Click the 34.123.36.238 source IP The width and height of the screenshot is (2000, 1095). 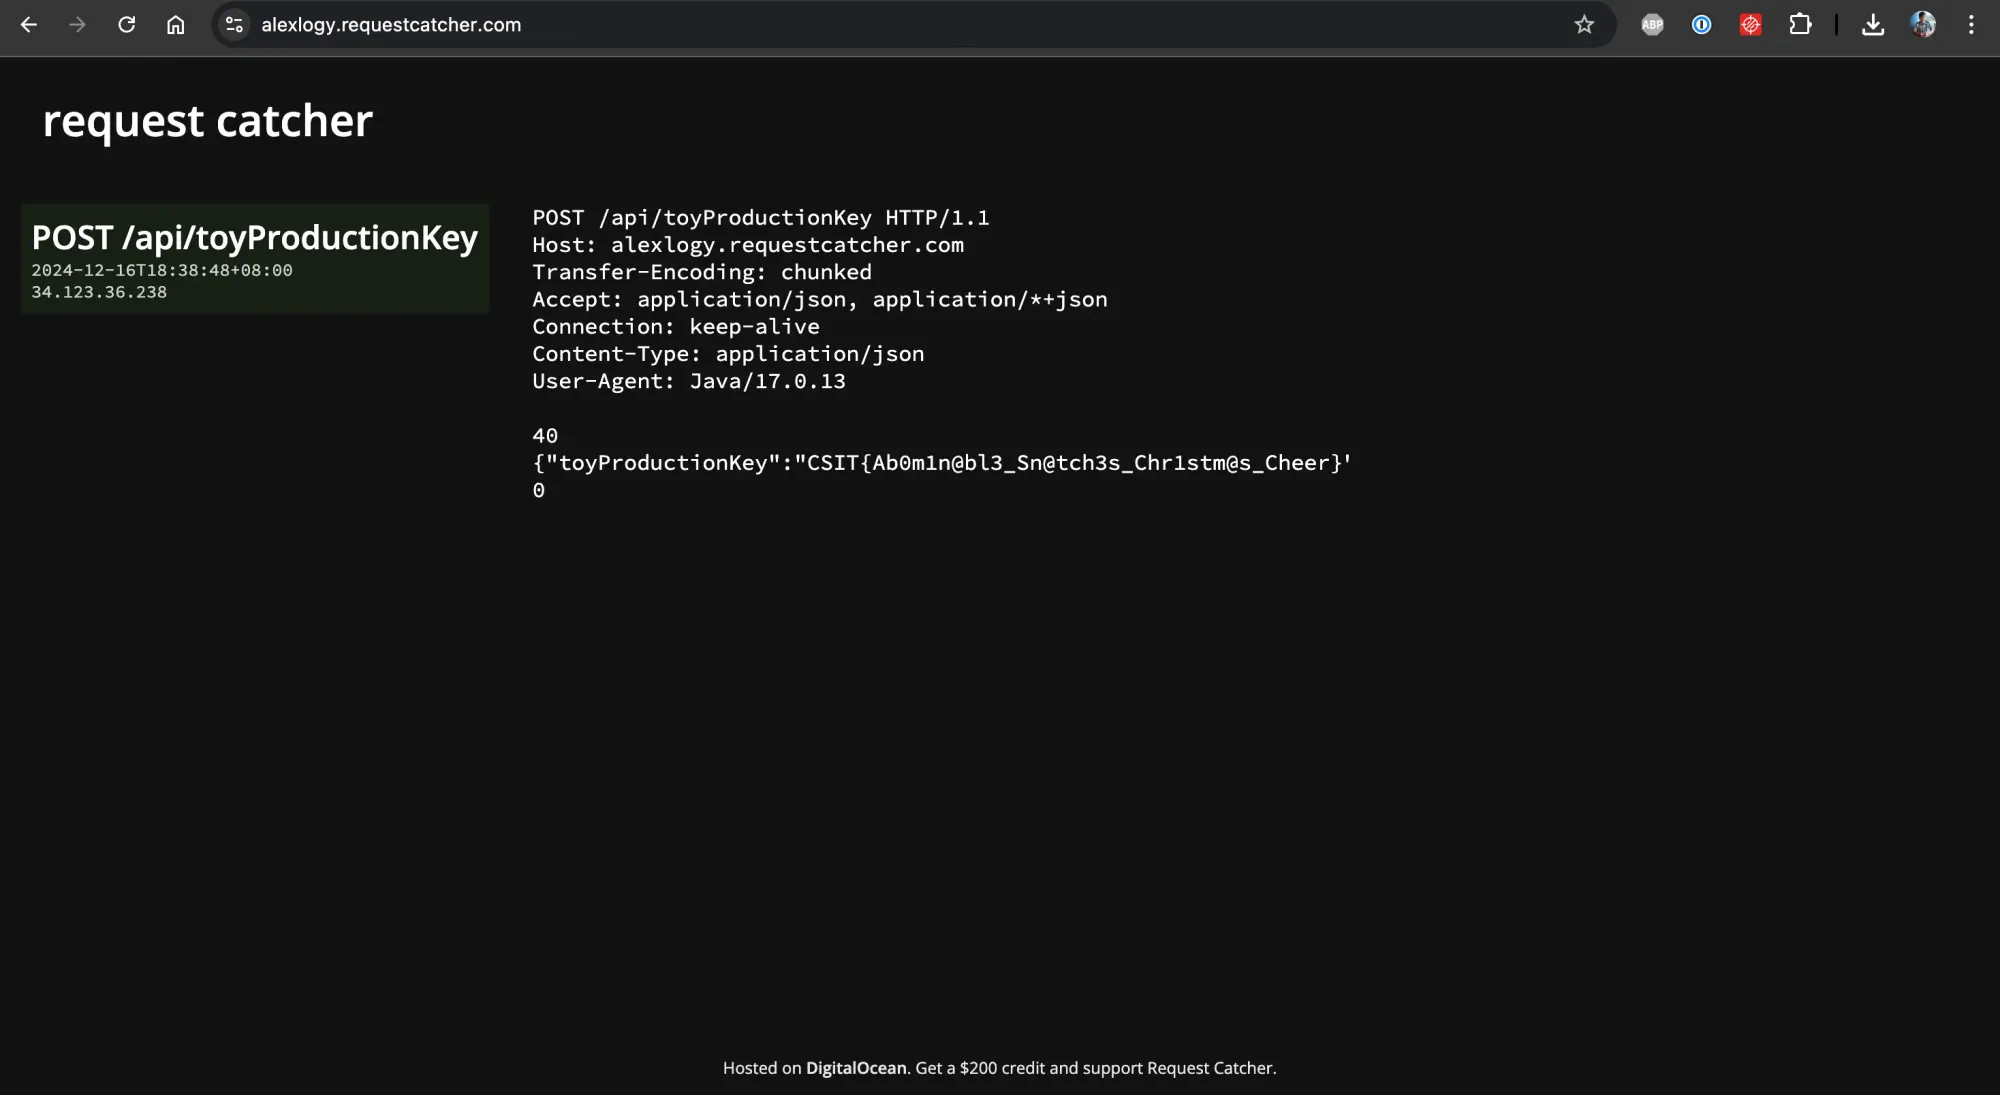pyautogui.click(x=99, y=292)
